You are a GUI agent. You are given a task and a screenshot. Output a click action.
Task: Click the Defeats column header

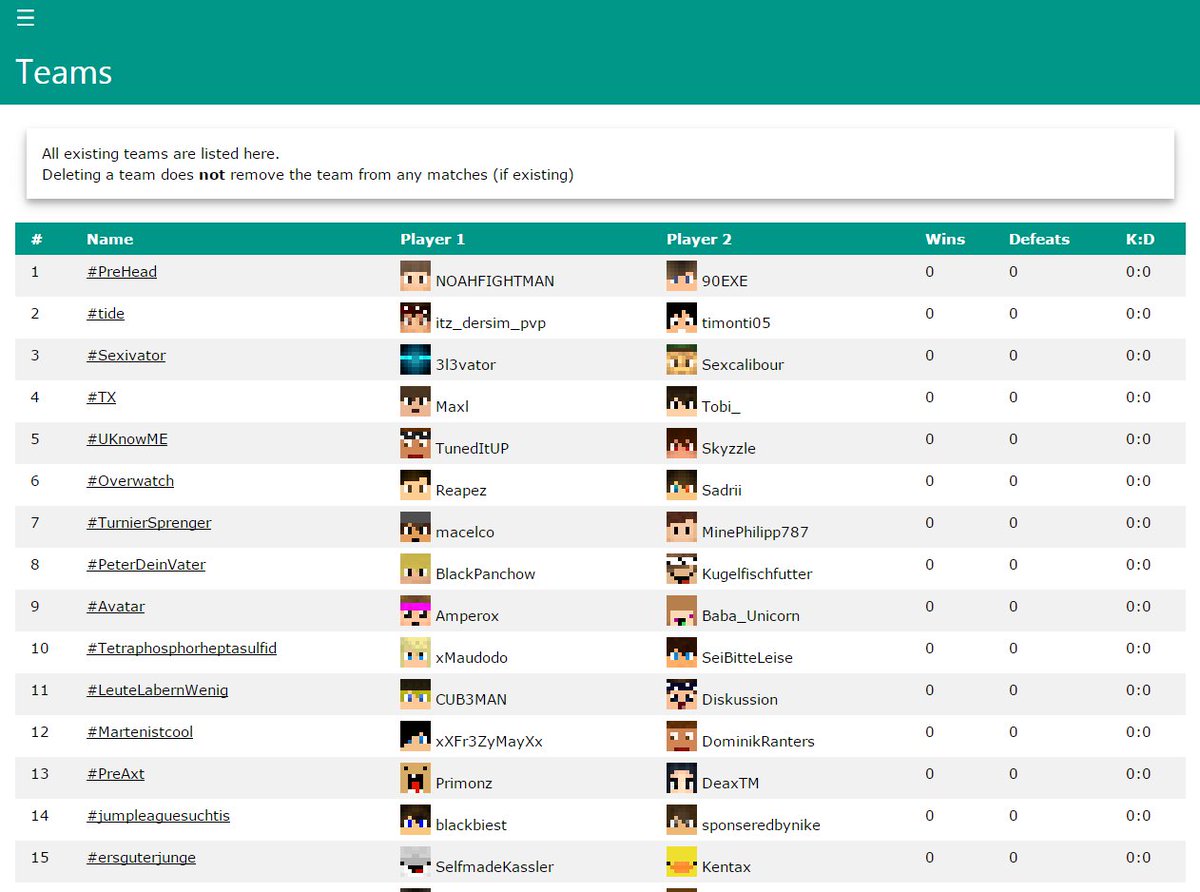click(1039, 240)
